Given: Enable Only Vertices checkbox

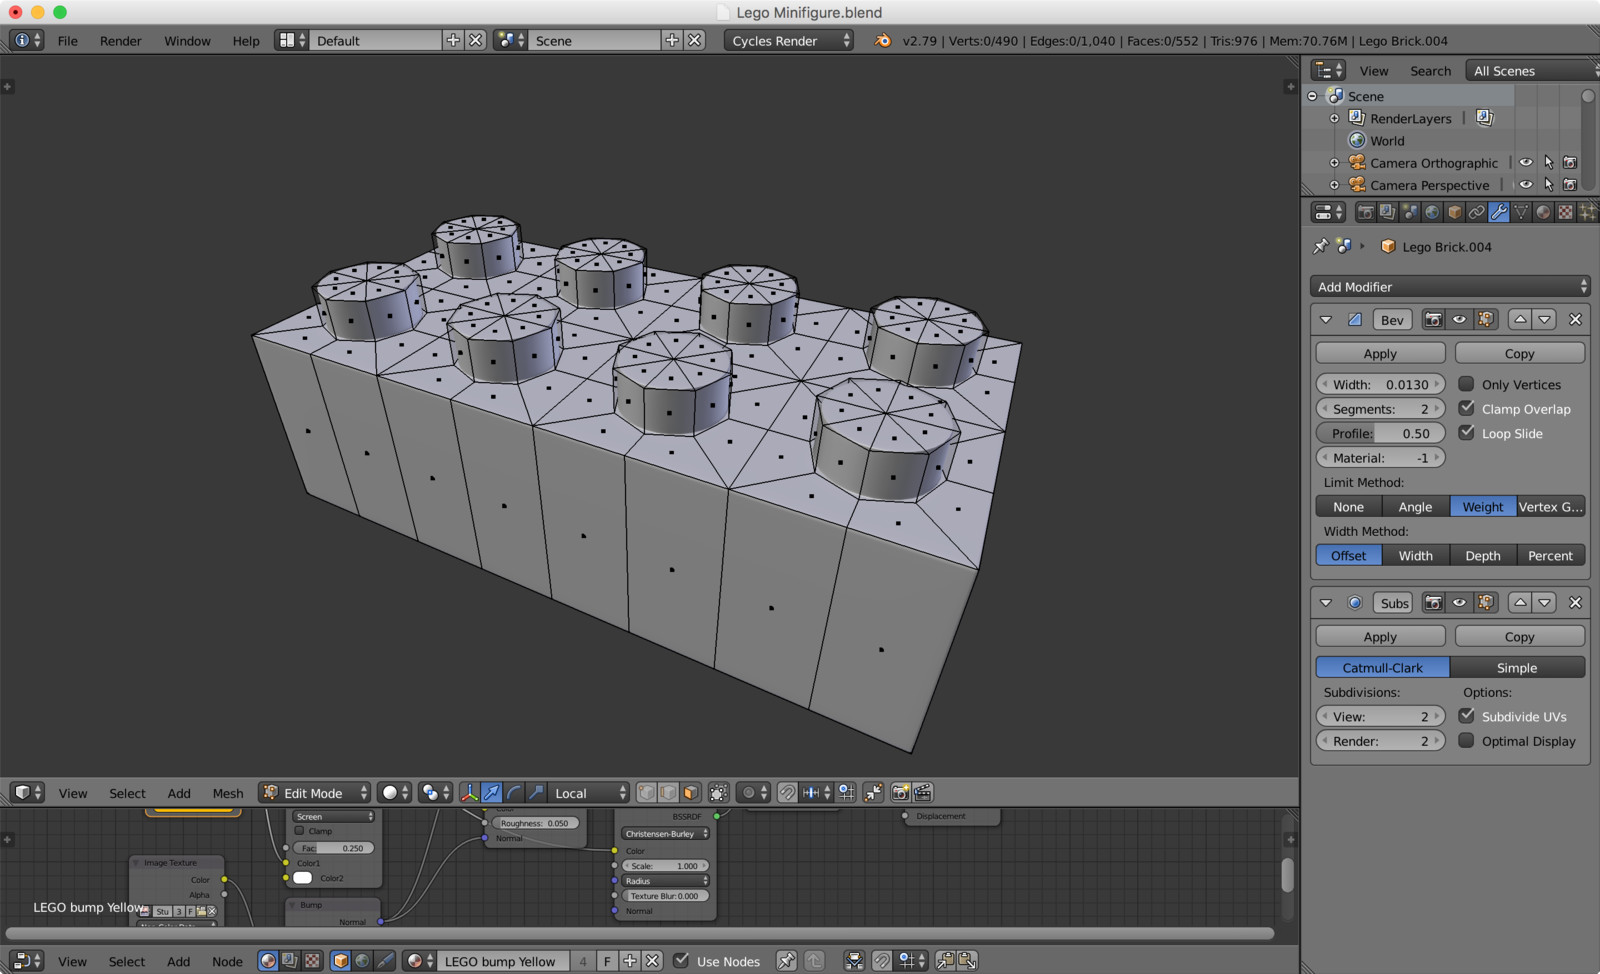Looking at the screenshot, I should (x=1466, y=384).
